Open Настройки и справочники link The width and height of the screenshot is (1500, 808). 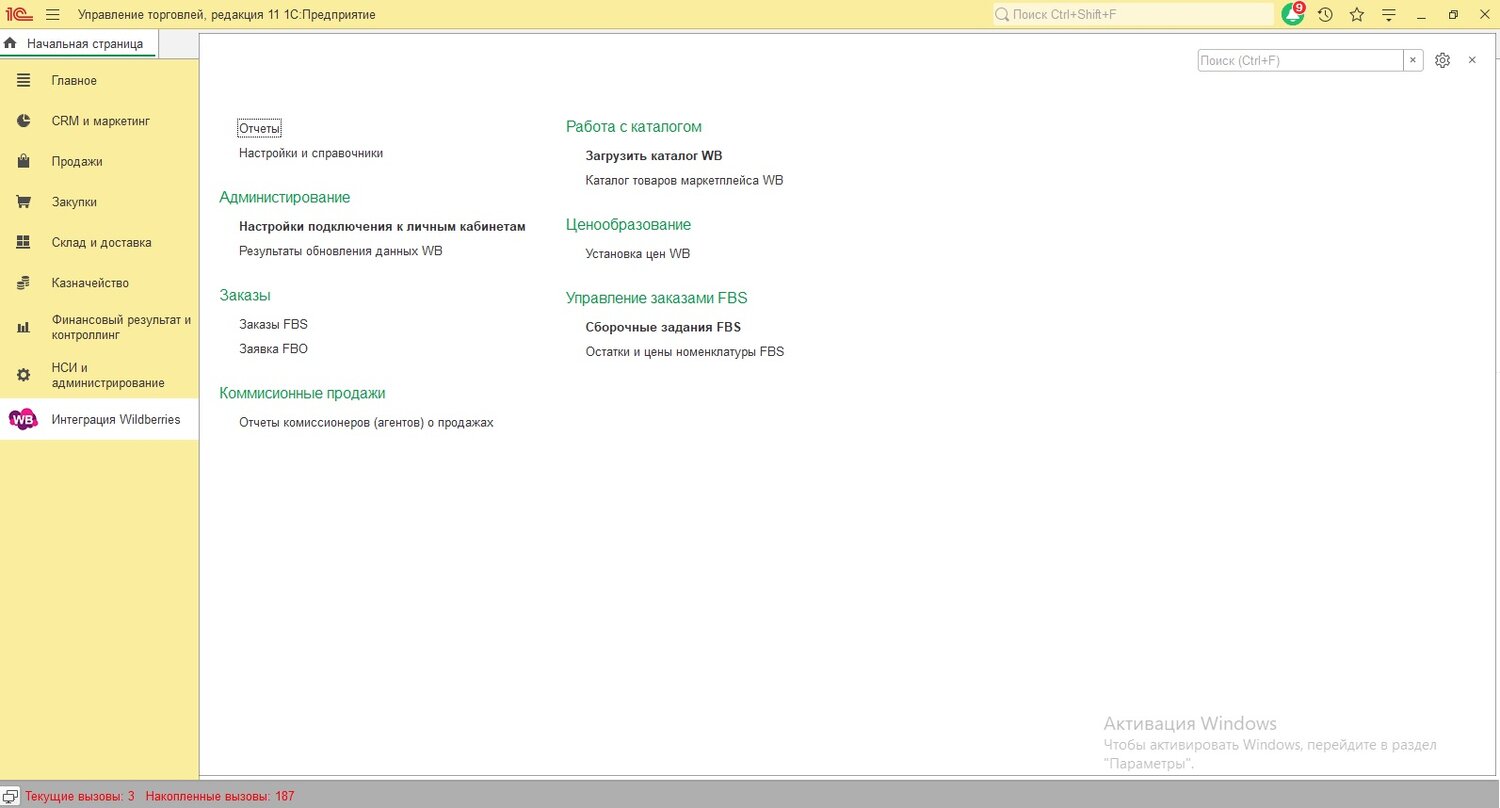(x=311, y=153)
